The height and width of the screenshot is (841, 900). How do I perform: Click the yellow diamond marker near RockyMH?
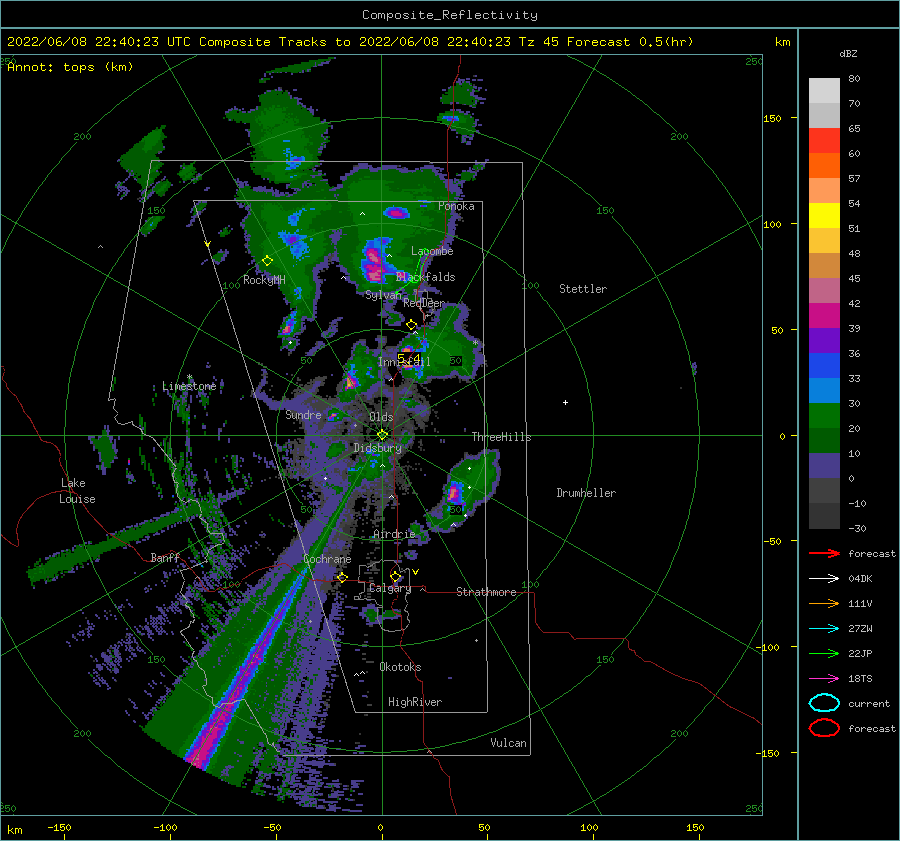[x=267, y=261]
